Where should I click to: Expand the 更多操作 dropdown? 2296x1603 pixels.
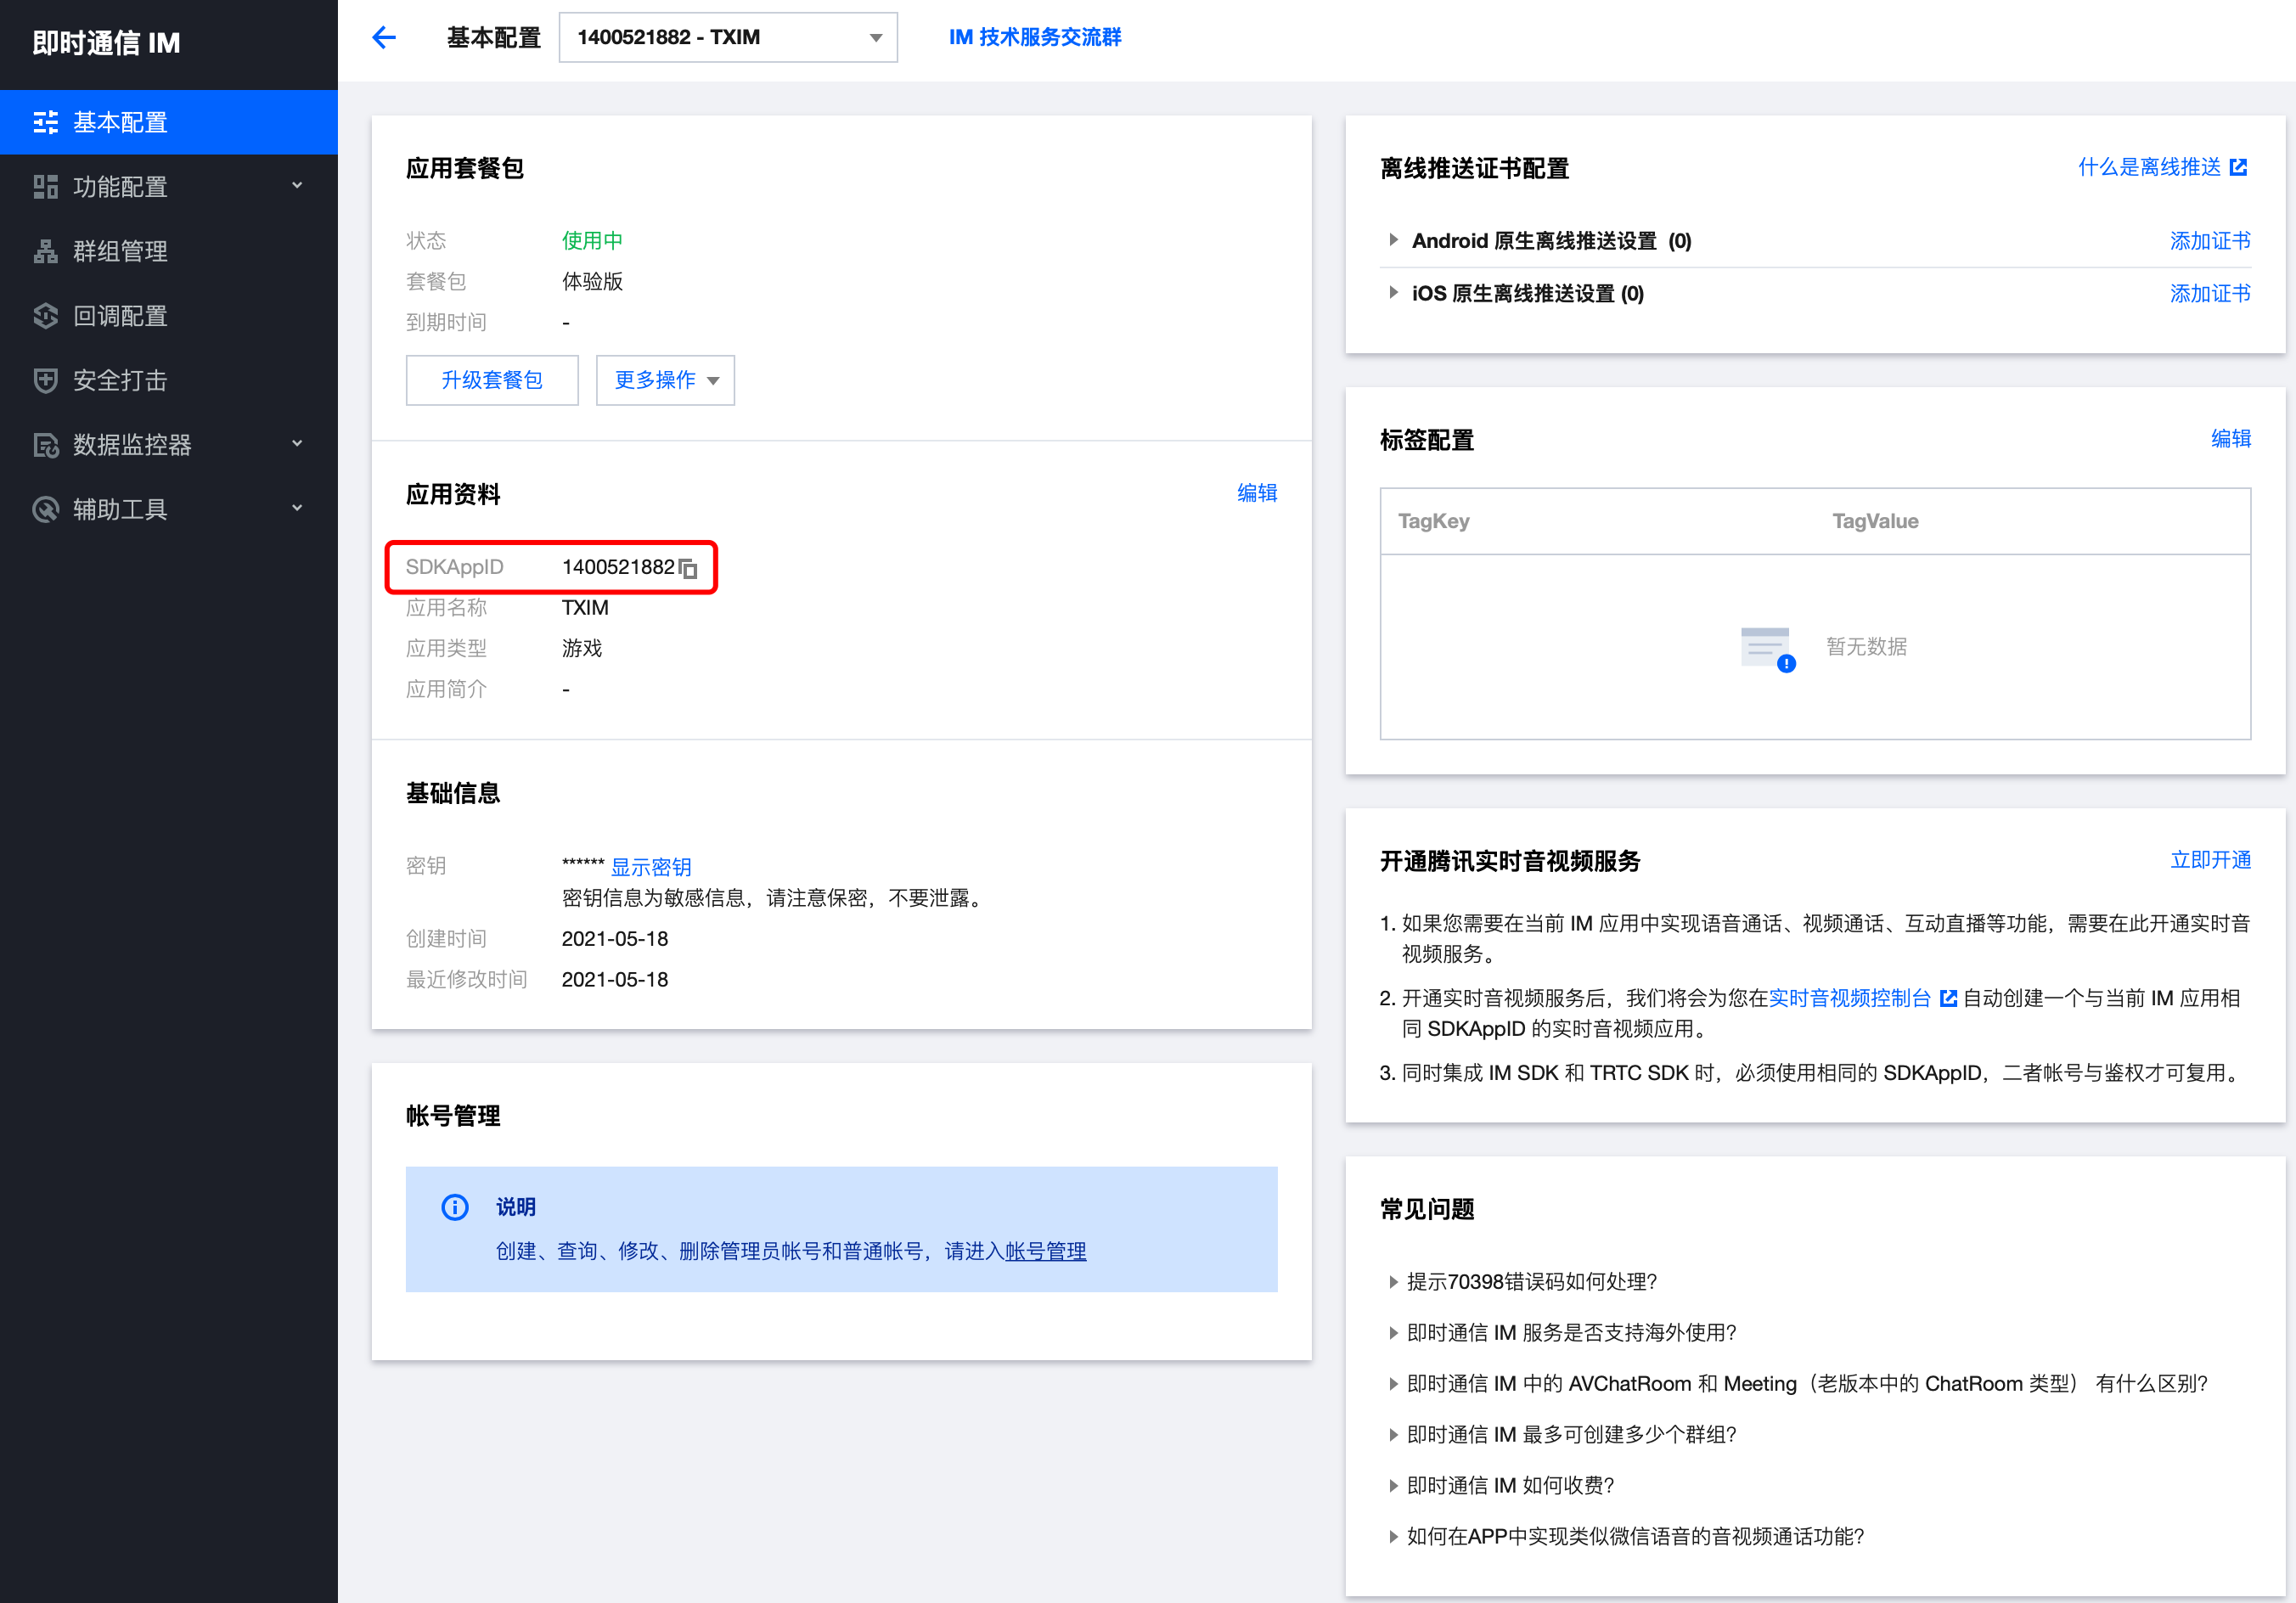tap(664, 380)
